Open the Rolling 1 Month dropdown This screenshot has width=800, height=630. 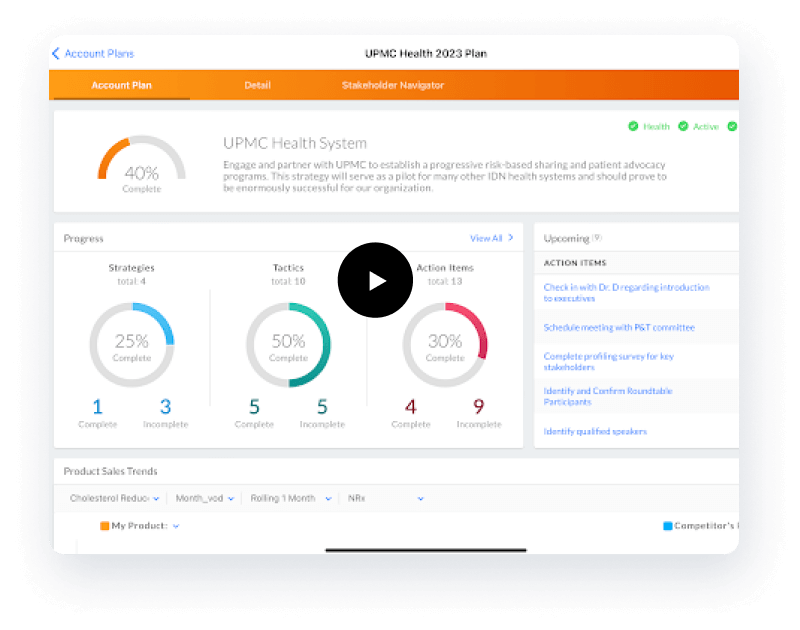pyautogui.click(x=290, y=498)
